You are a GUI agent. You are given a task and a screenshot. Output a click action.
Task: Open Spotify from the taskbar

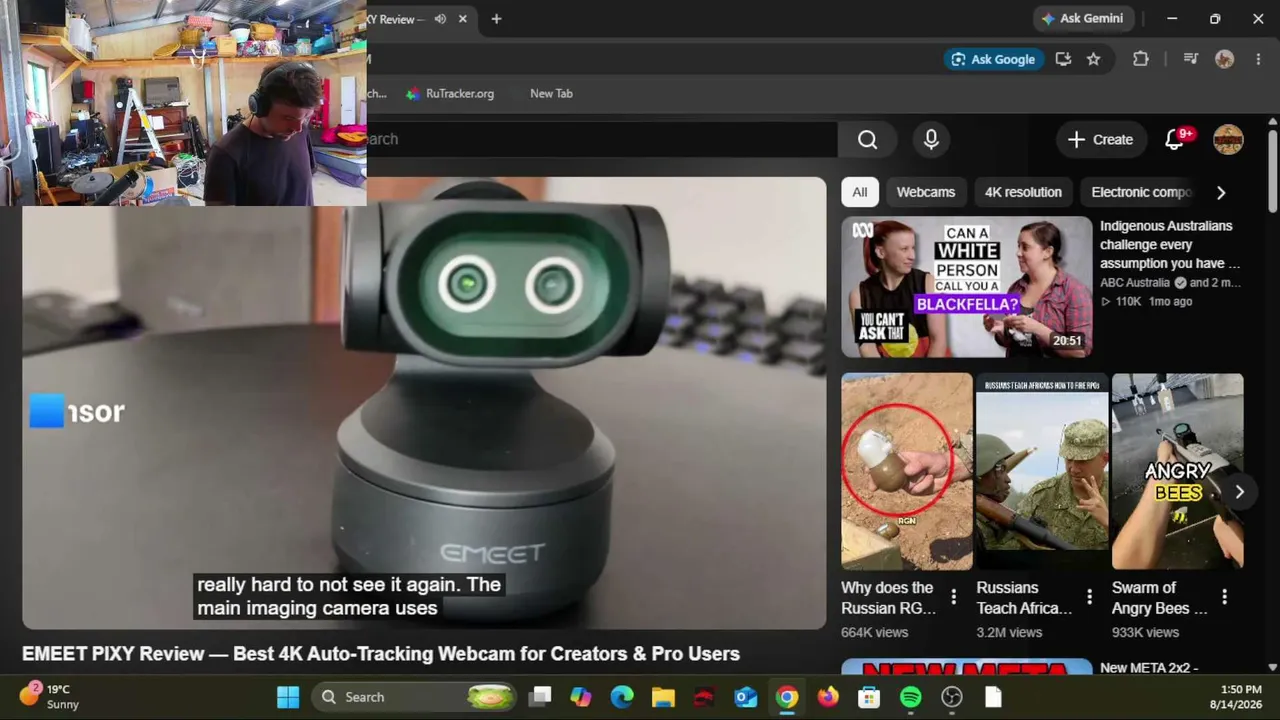pos(911,697)
